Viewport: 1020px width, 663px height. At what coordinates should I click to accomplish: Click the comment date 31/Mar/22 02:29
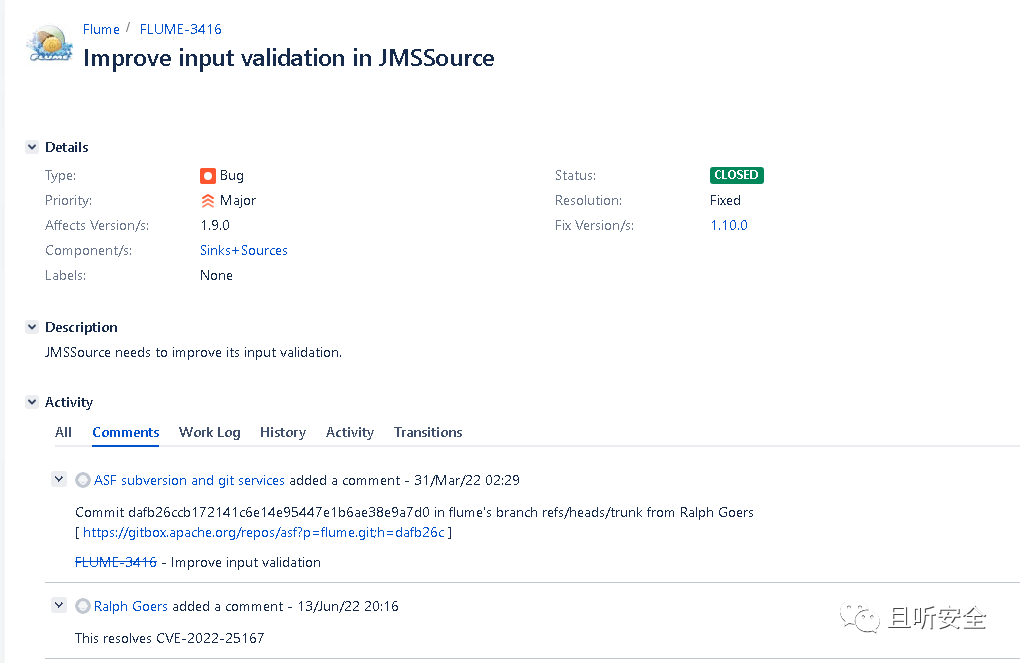[x=466, y=480]
